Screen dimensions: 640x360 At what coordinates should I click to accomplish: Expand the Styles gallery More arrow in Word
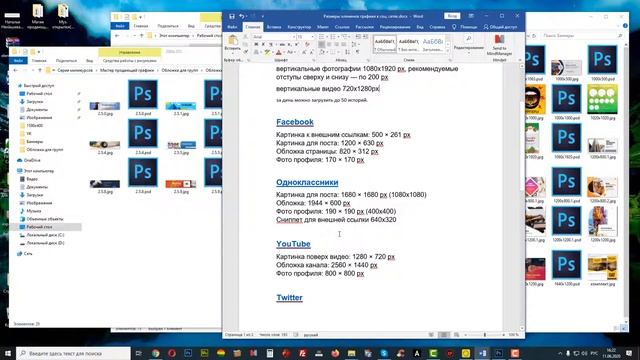[x=448, y=50]
